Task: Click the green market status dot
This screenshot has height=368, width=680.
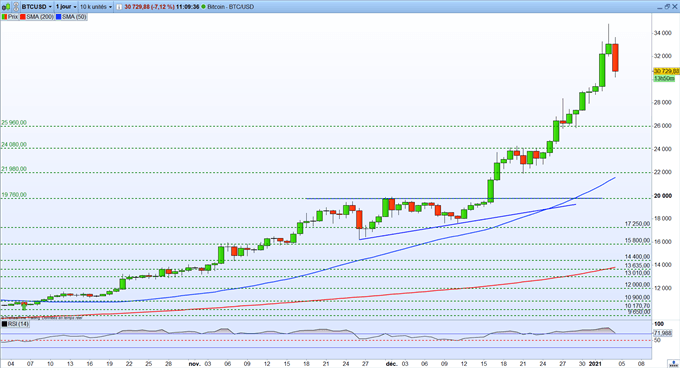Action: 204,7
